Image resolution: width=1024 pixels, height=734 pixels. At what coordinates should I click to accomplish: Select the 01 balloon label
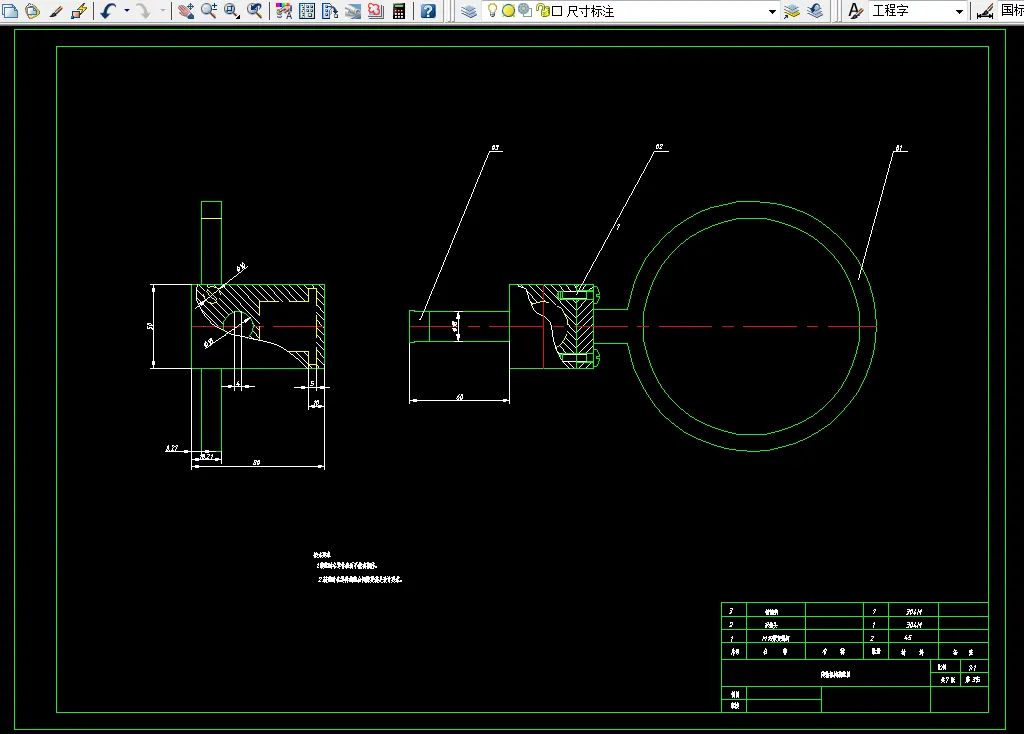point(899,148)
